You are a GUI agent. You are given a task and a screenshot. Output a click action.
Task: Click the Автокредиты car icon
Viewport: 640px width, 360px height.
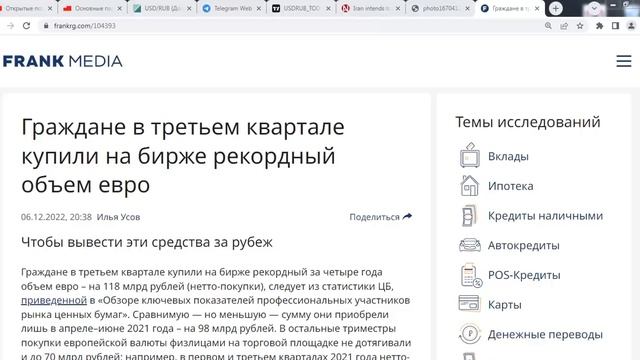470,245
